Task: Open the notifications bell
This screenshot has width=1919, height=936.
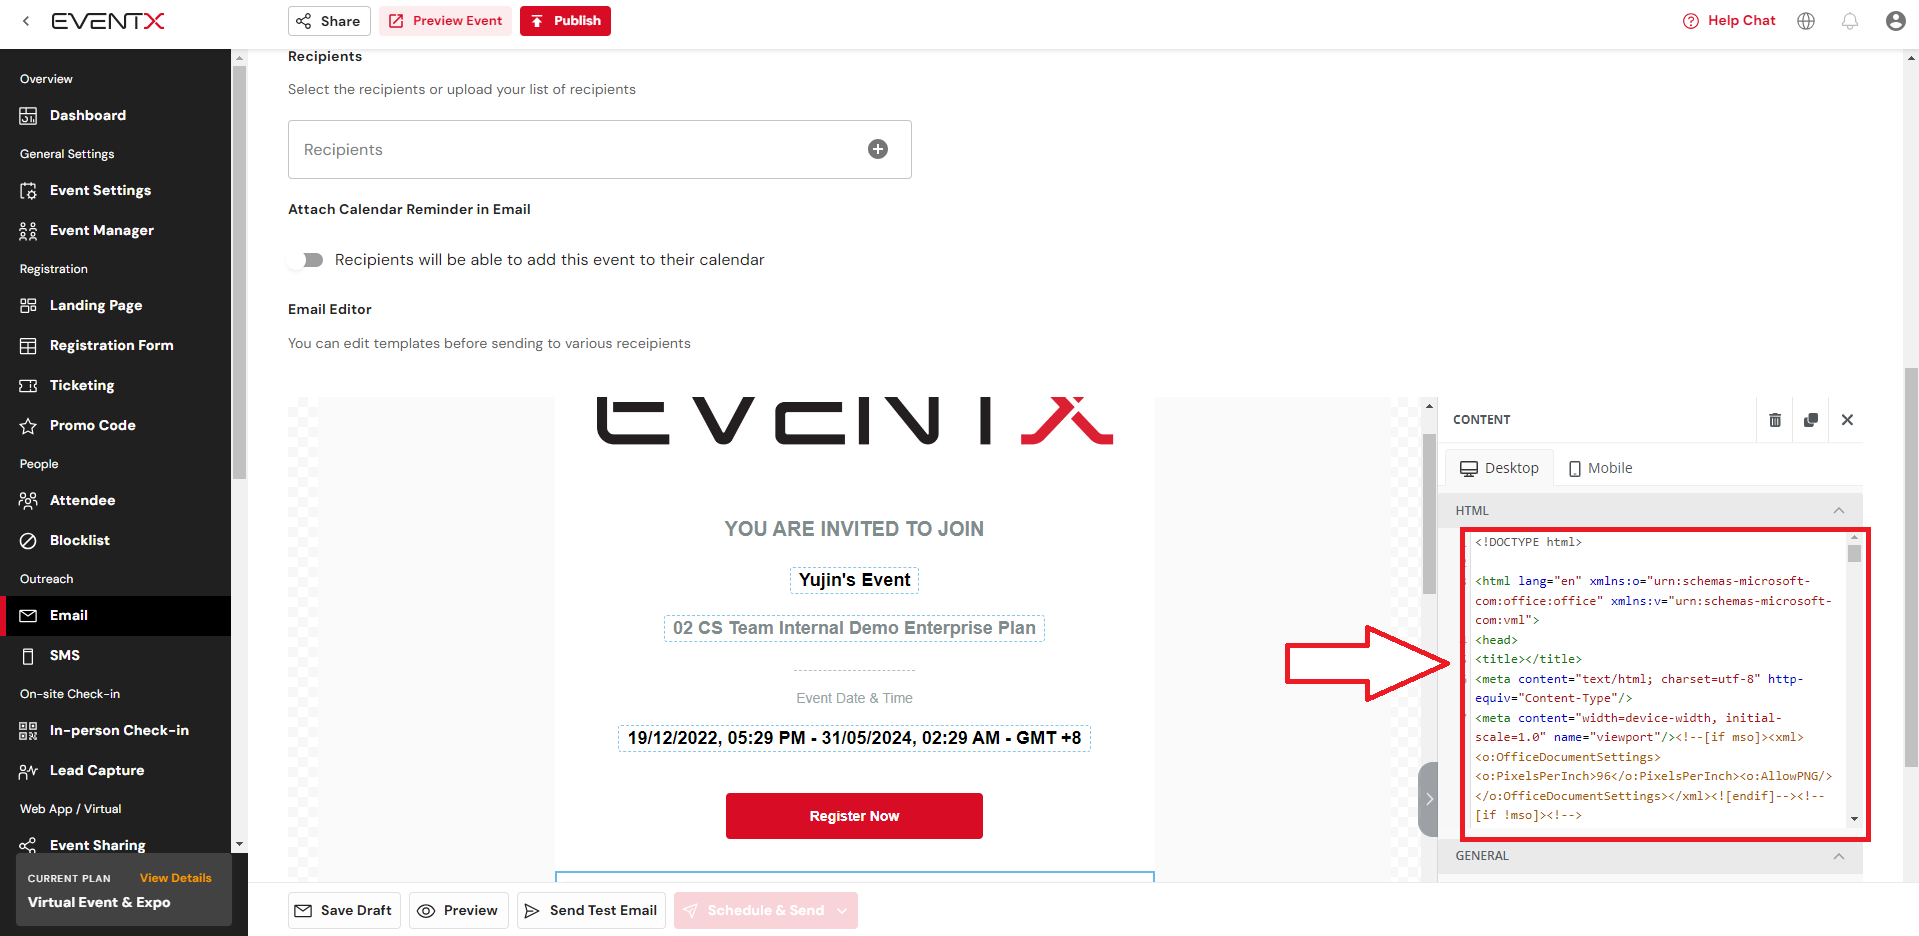Action: (x=1850, y=21)
